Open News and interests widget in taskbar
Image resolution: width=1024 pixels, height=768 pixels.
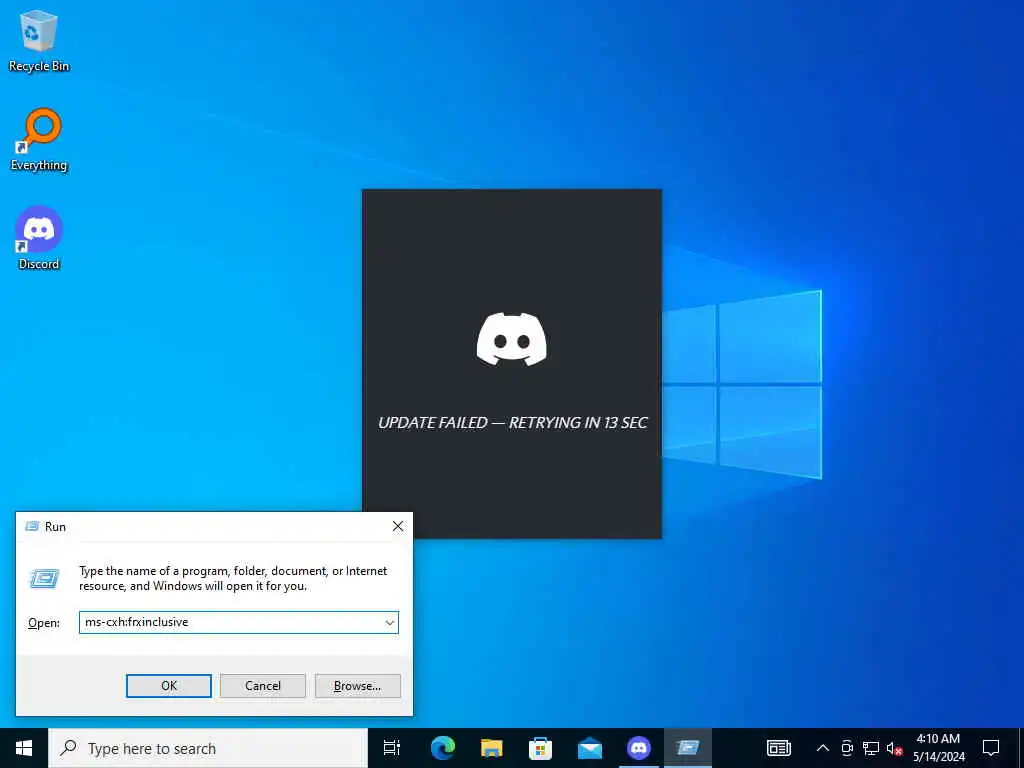778,748
